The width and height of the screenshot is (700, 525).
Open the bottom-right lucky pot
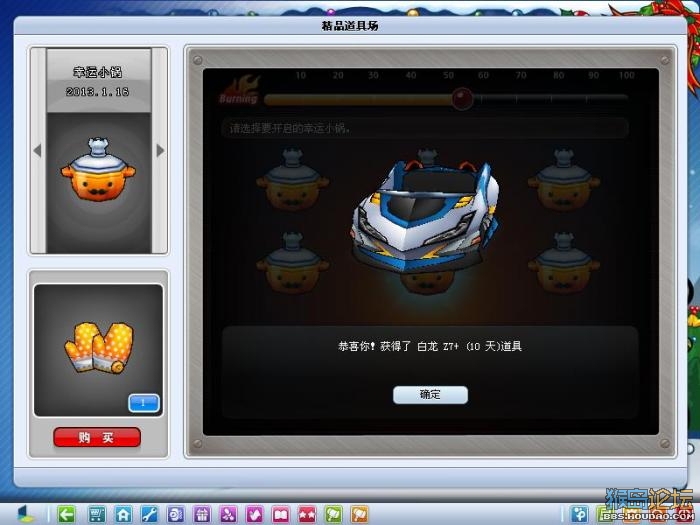[564, 262]
